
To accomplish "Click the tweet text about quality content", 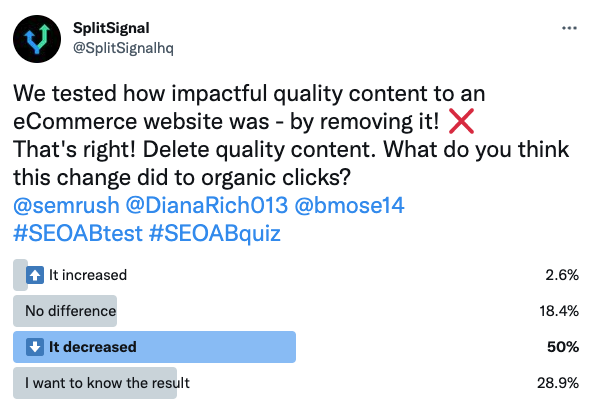I will point(291,135).
